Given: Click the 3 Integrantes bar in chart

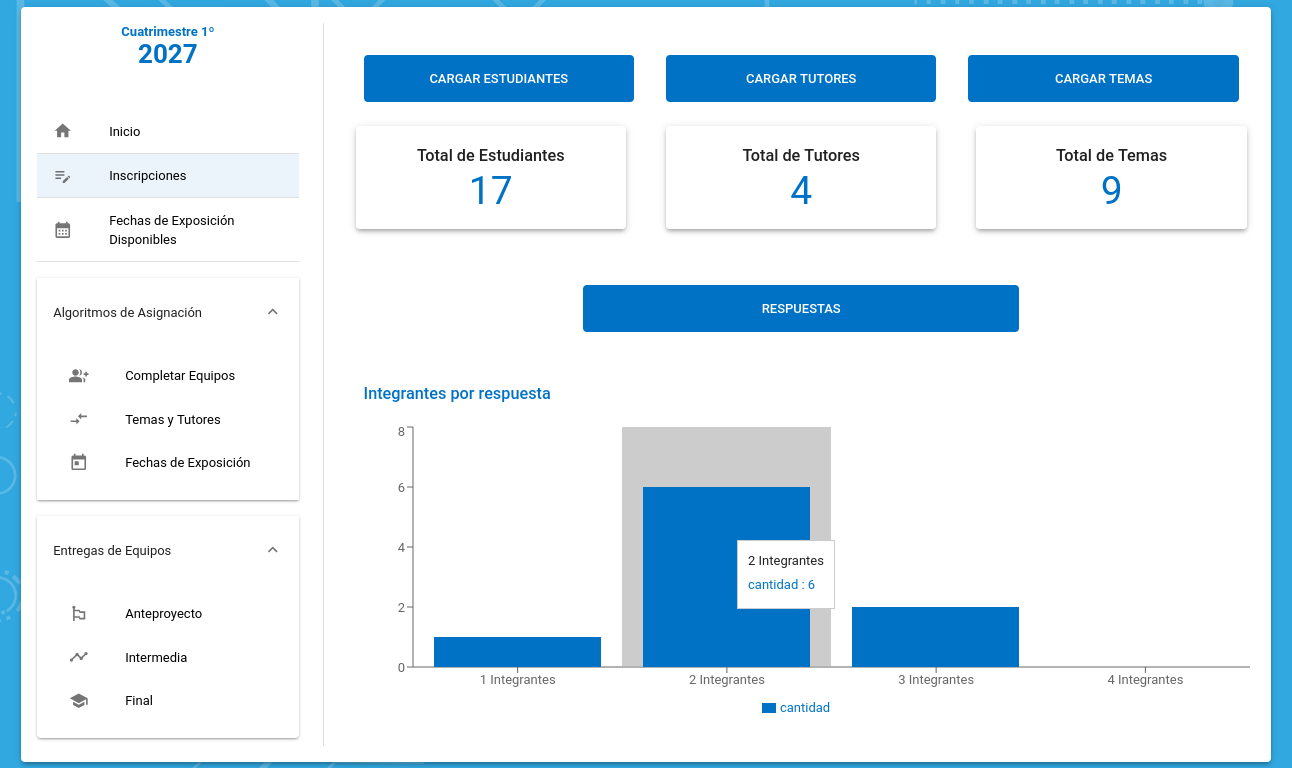Looking at the screenshot, I should coord(935,637).
